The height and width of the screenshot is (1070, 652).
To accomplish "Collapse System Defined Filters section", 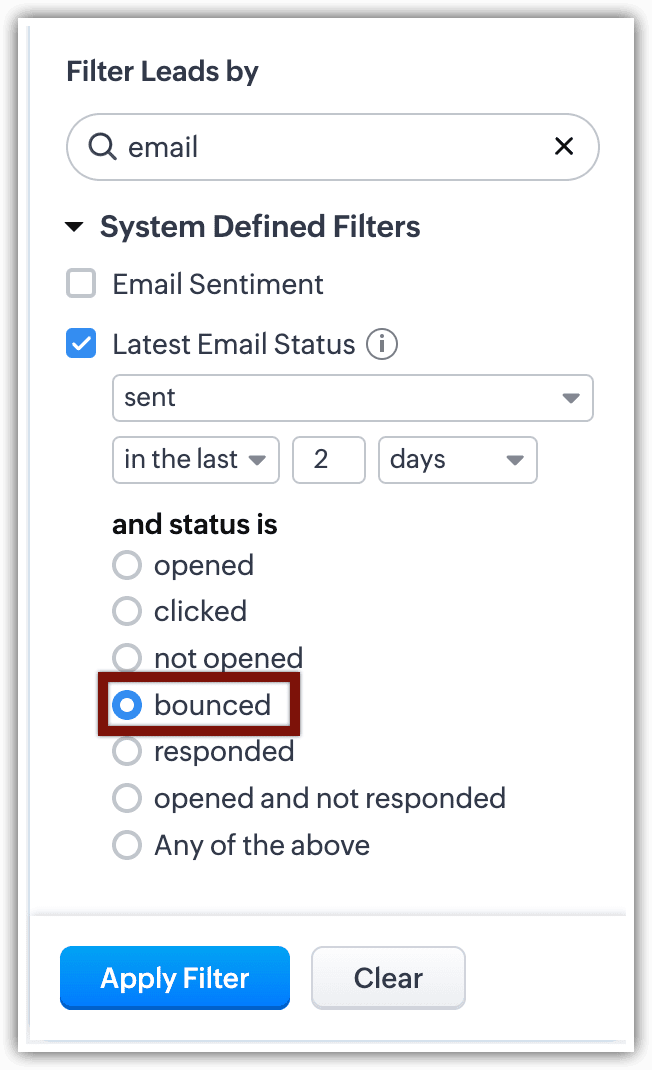I will (74, 227).
